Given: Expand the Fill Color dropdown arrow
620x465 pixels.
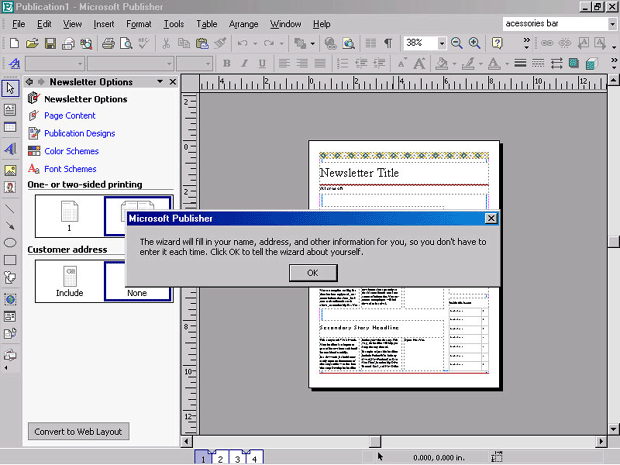Looking at the screenshot, I should 454,63.
